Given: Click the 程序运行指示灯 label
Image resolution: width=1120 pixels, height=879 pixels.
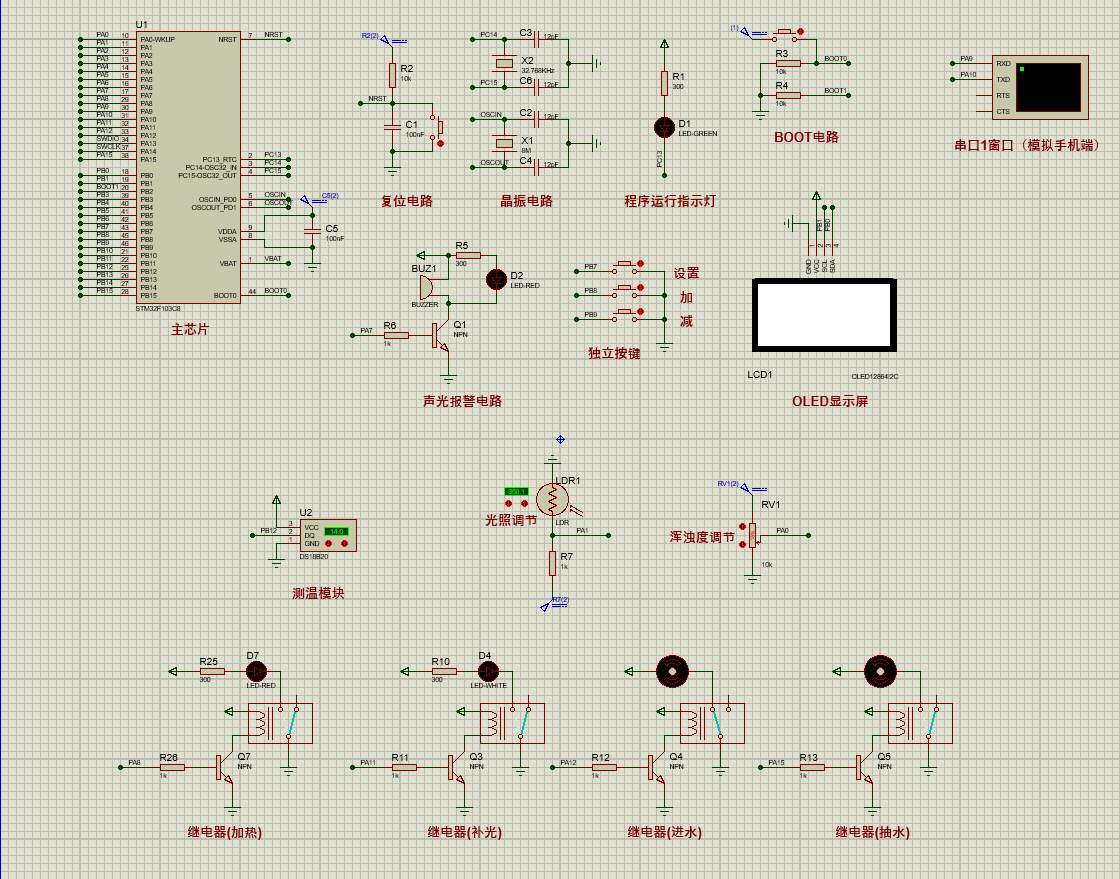Looking at the screenshot, I should pos(670,201).
